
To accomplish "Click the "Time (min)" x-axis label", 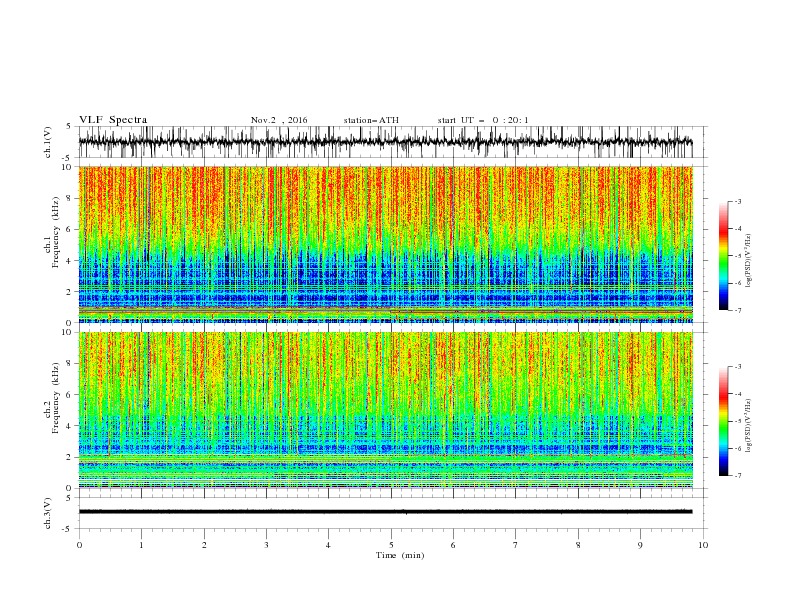I will click(x=400, y=555).
